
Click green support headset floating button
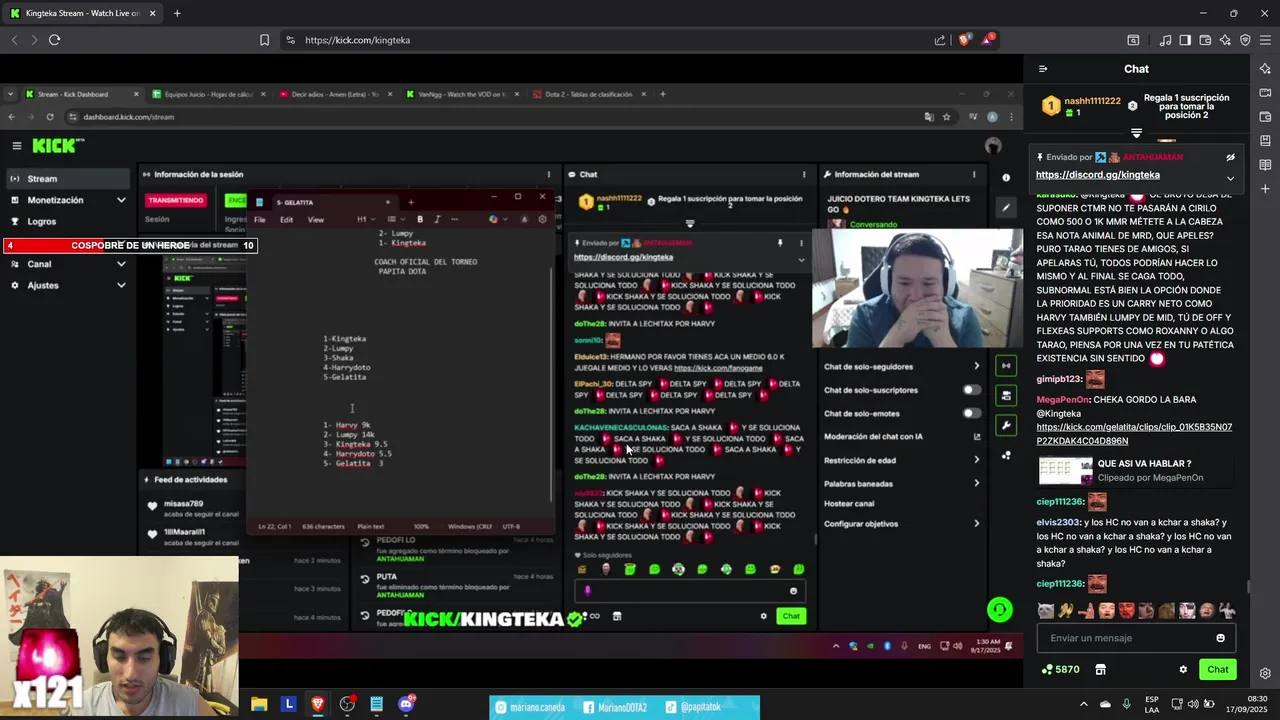[999, 610]
